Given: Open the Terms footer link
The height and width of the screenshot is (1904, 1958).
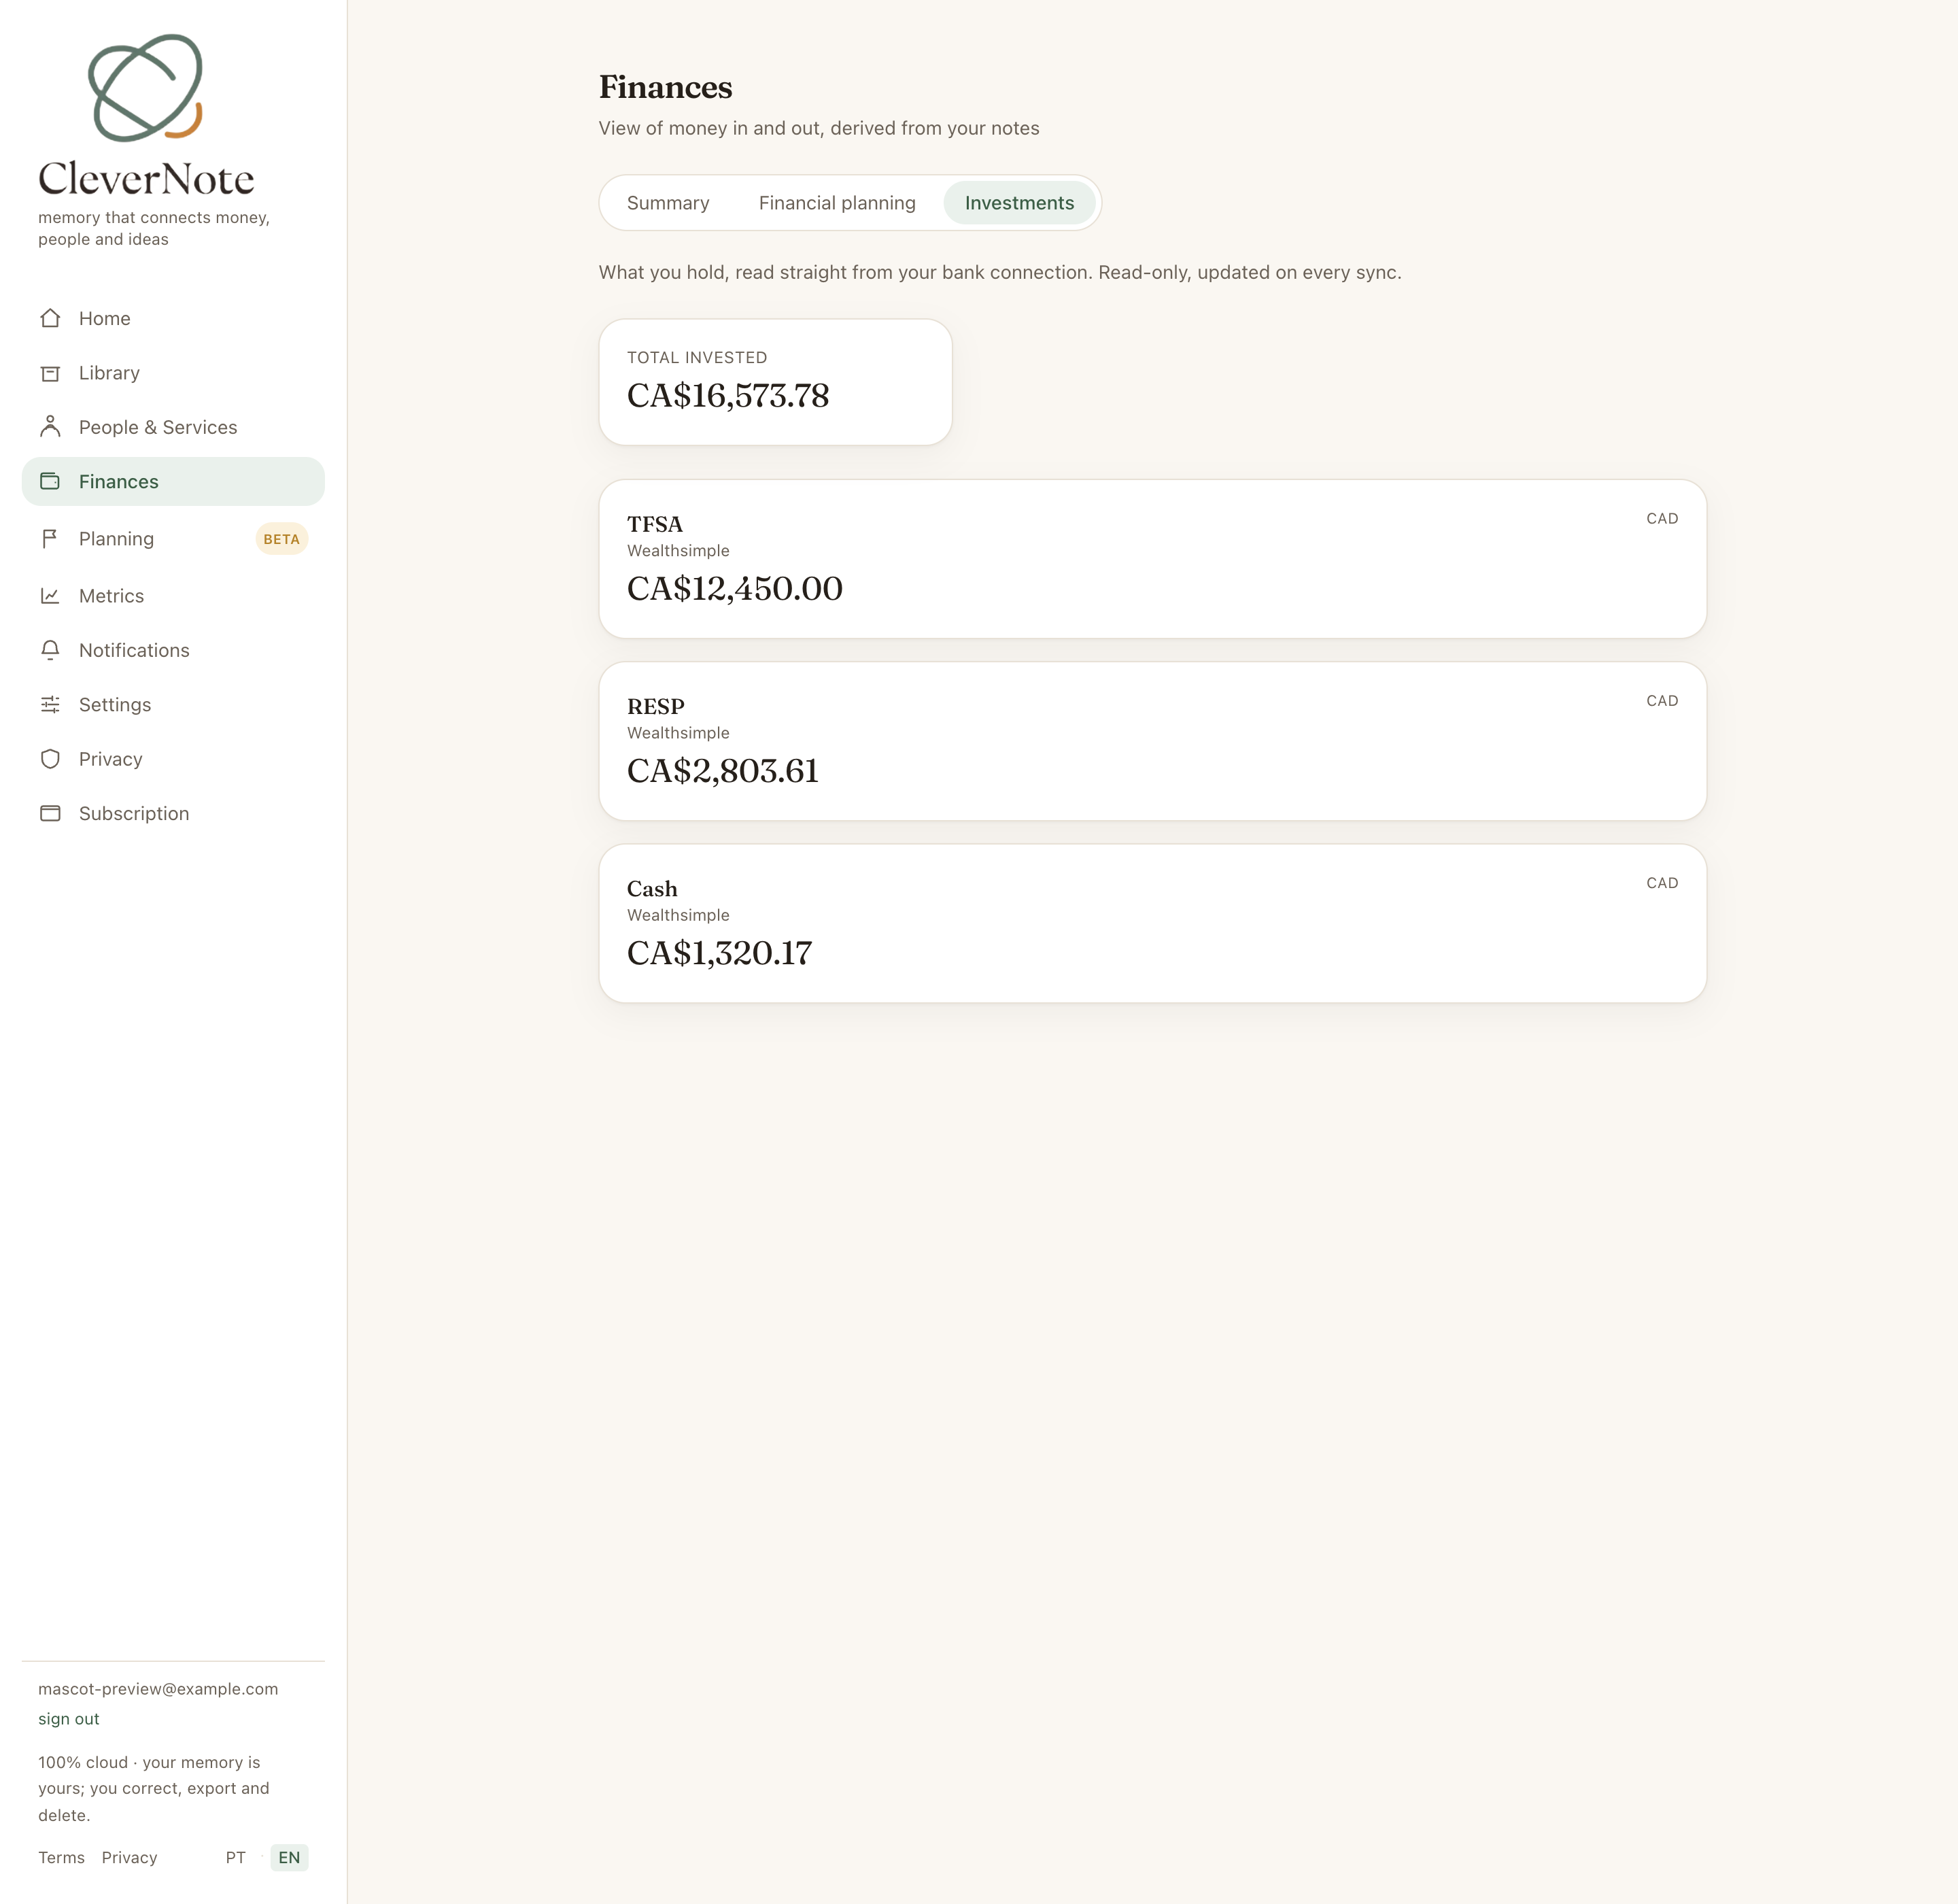Looking at the screenshot, I should pyautogui.click(x=61, y=1858).
